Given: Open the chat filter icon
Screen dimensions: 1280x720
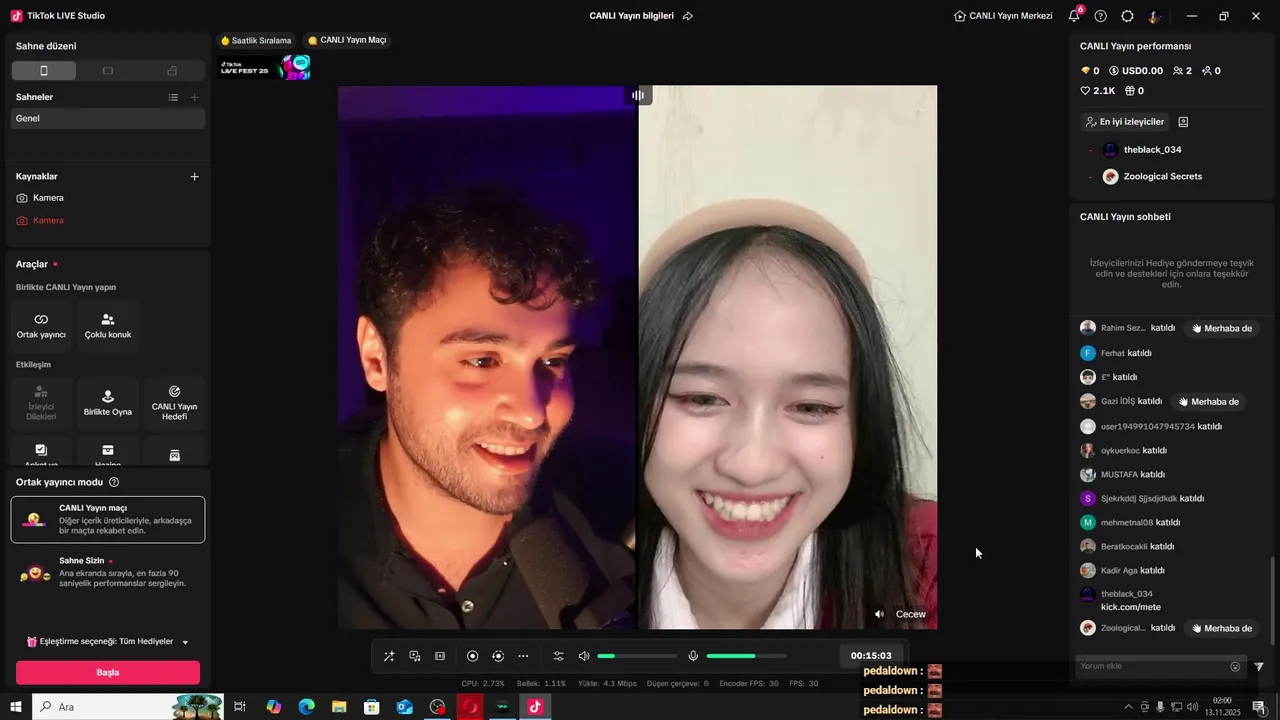Looking at the screenshot, I should point(1259,666).
